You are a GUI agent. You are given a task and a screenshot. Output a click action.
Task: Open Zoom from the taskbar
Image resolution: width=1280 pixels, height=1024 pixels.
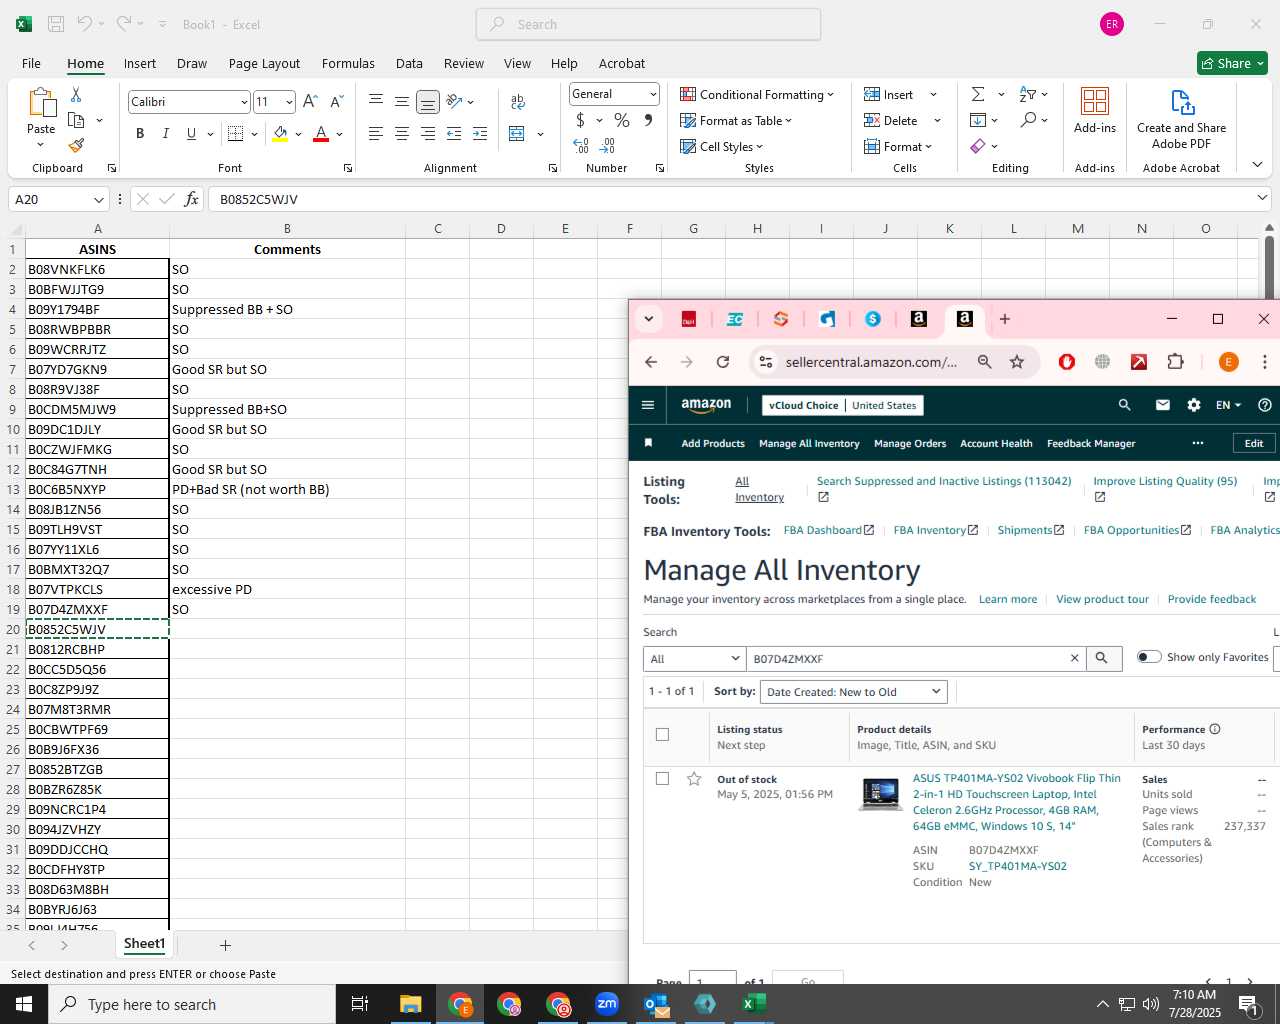607,1004
